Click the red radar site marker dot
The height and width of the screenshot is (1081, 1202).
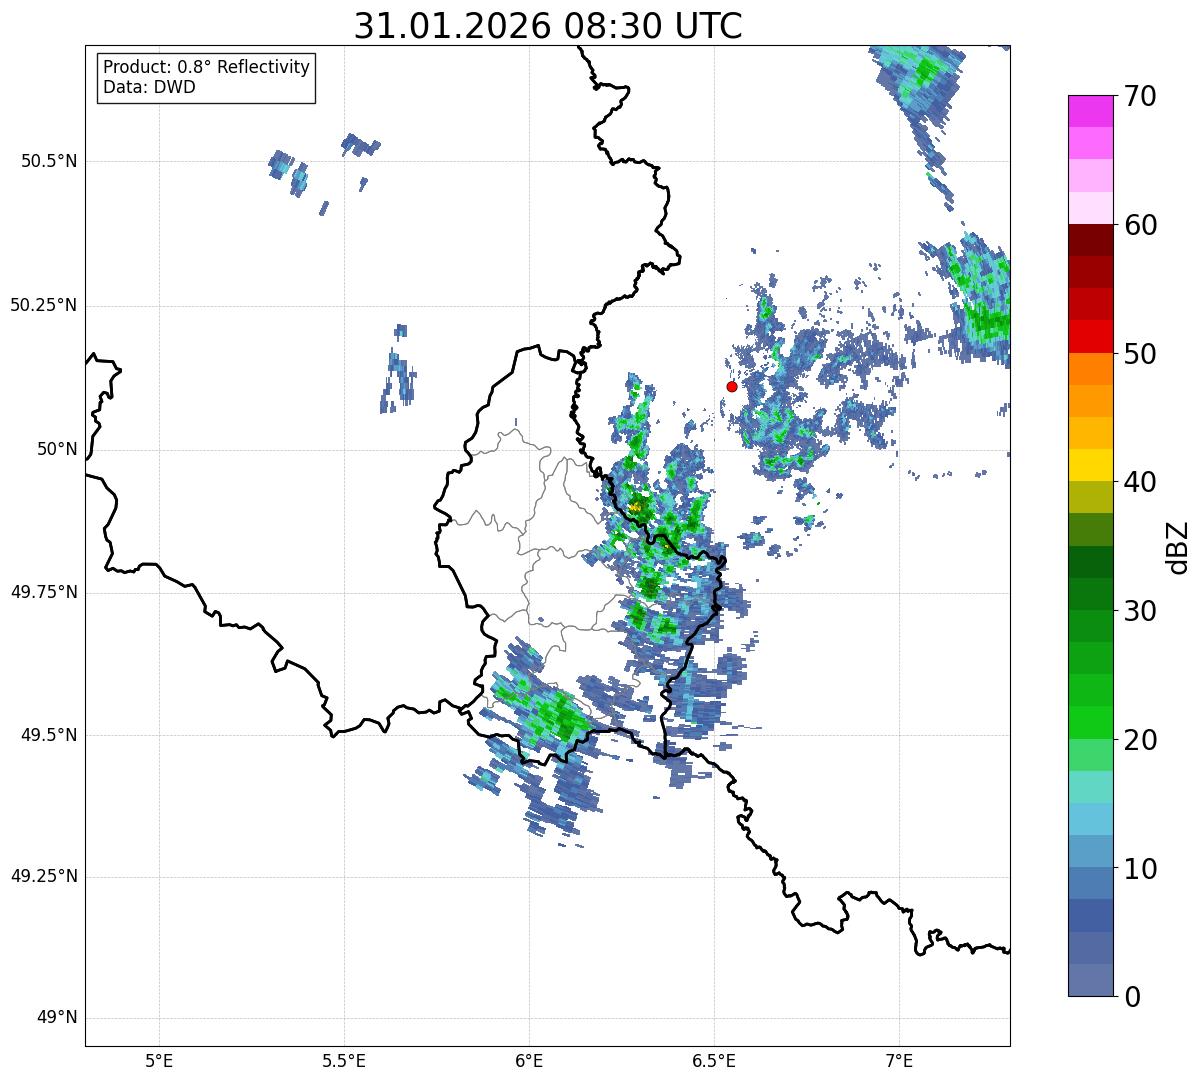[732, 386]
